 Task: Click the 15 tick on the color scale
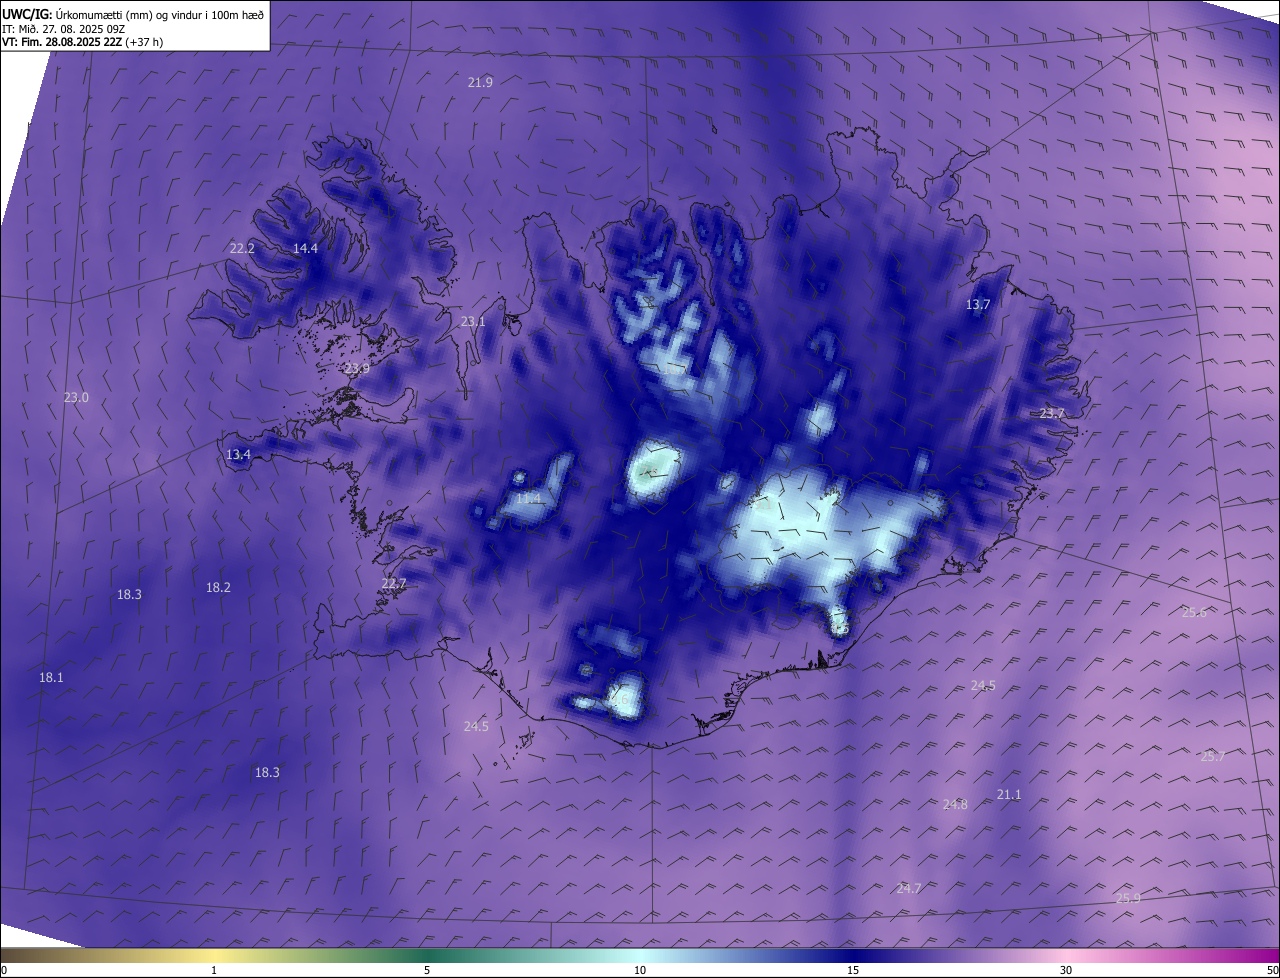pos(853,970)
